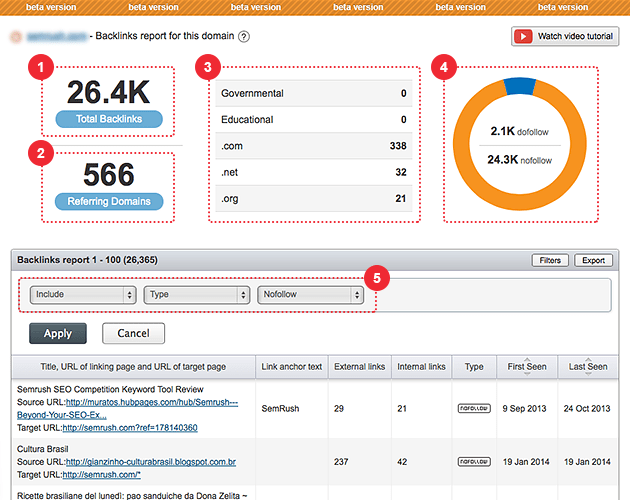Open the Filters panel
Image resolution: width=630 pixels, height=500 pixels.
click(550, 260)
